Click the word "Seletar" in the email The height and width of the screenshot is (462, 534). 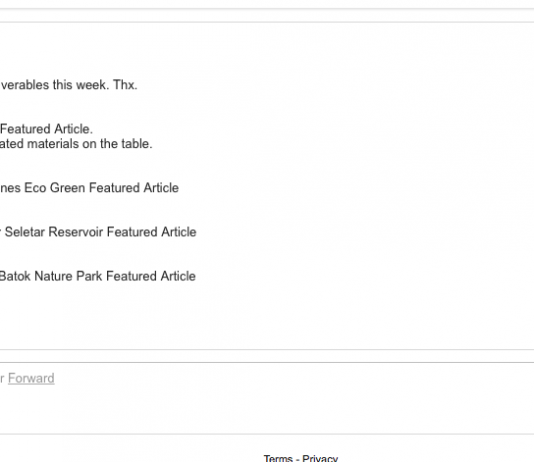coord(25,232)
